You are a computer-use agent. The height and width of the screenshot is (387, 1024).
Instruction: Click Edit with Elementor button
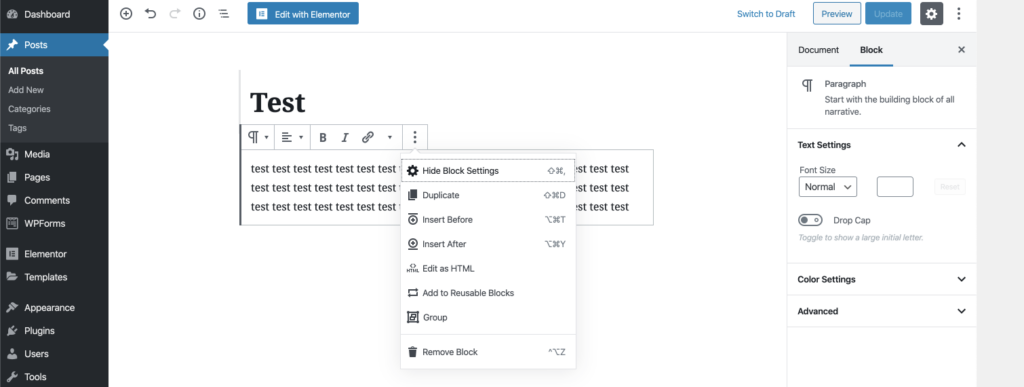point(303,14)
